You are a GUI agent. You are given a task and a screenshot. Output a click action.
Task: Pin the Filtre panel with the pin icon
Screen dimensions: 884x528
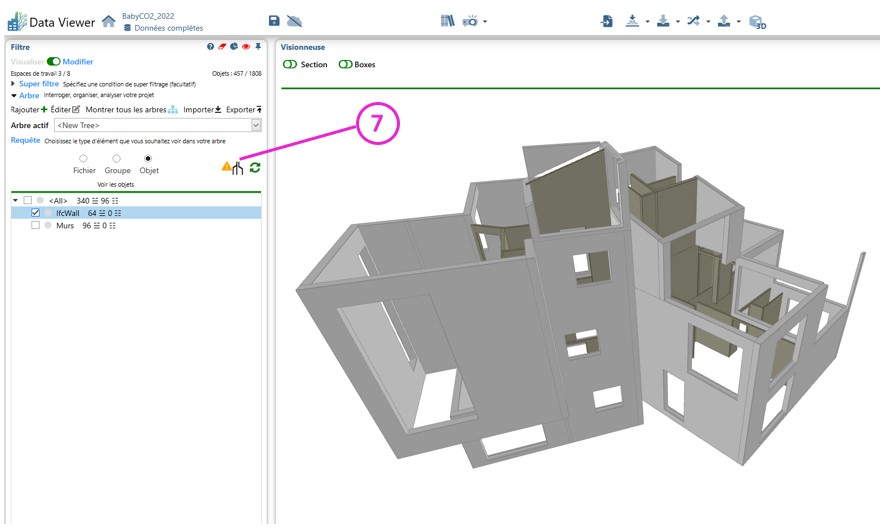[258, 47]
